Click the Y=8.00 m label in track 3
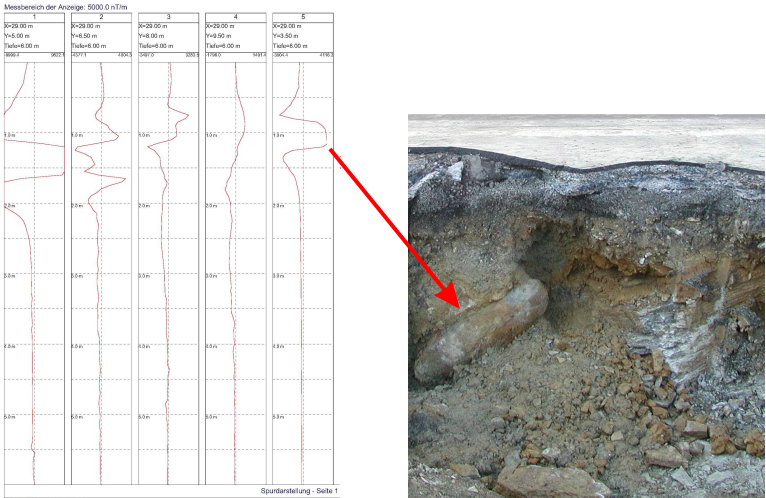 click(152, 36)
